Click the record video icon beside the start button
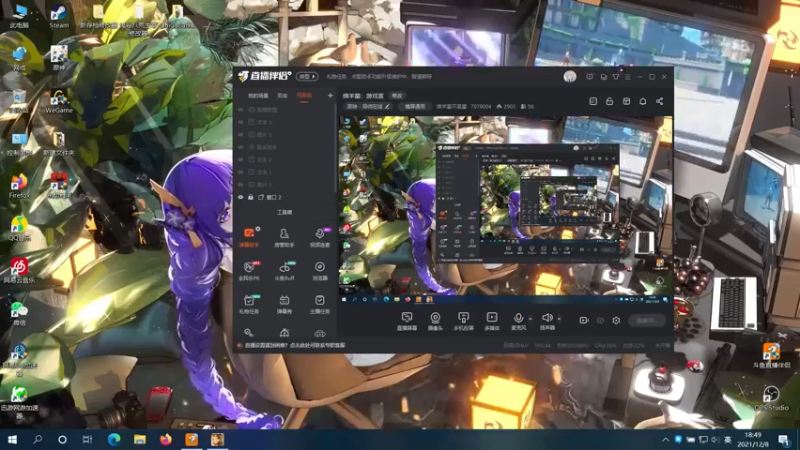The width and height of the screenshot is (800, 450). tap(584, 320)
